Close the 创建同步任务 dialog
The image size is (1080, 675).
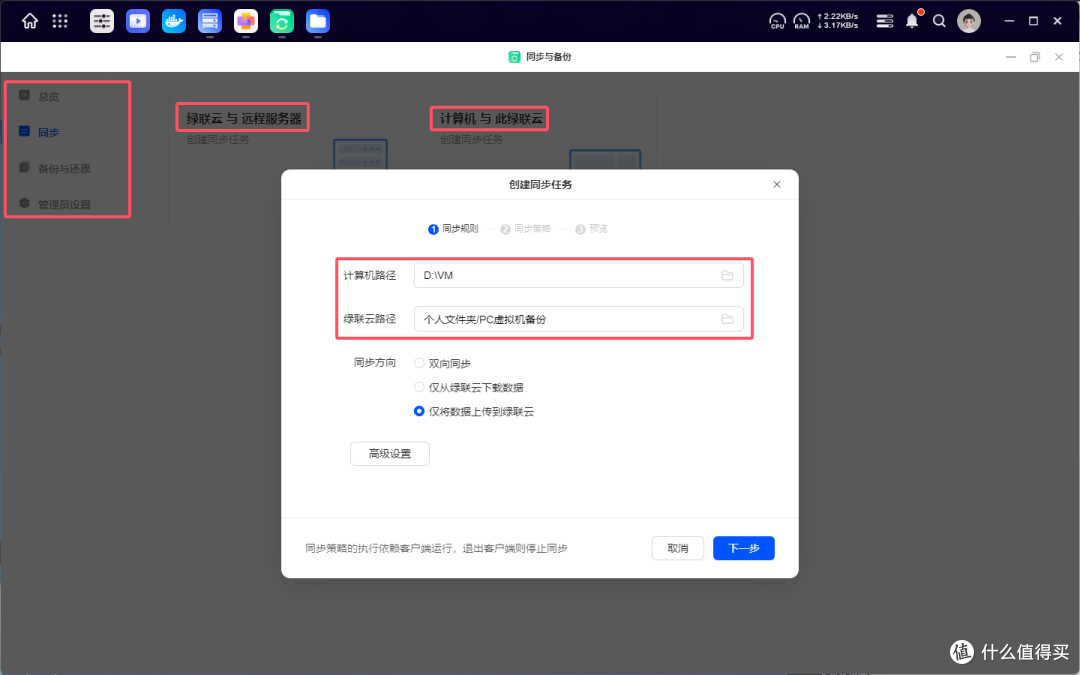pyautogui.click(x=777, y=185)
